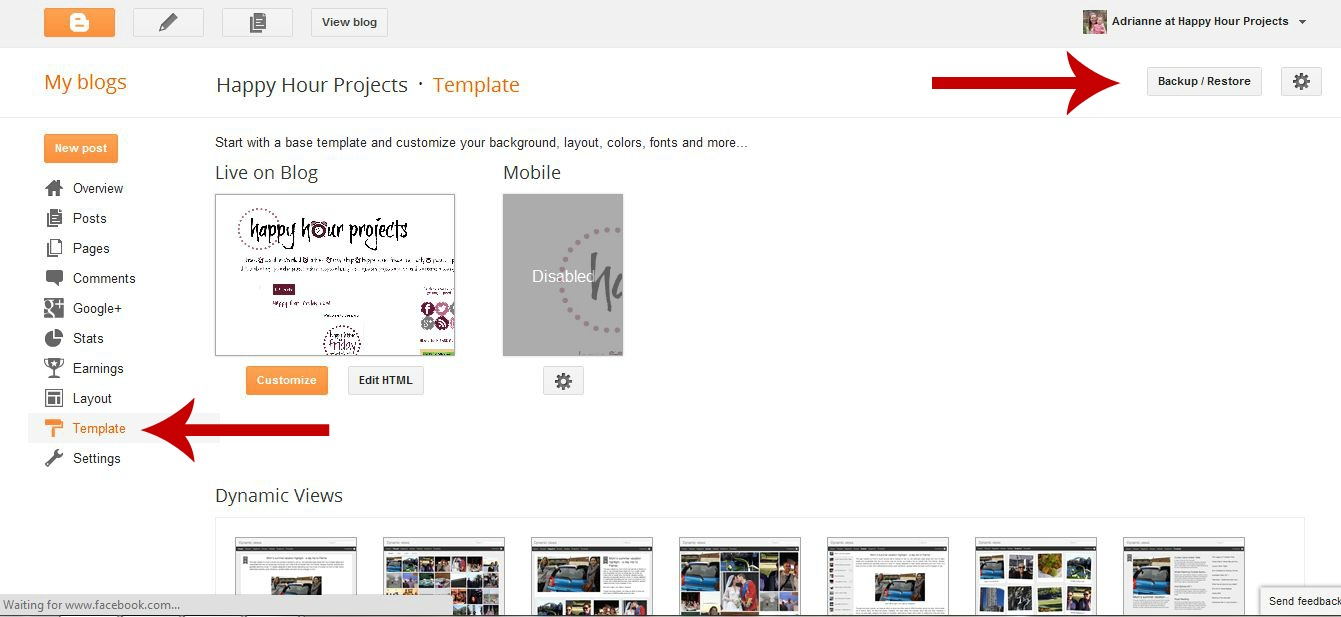Click the Overview house icon
The image size is (1341, 617).
pos(54,188)
